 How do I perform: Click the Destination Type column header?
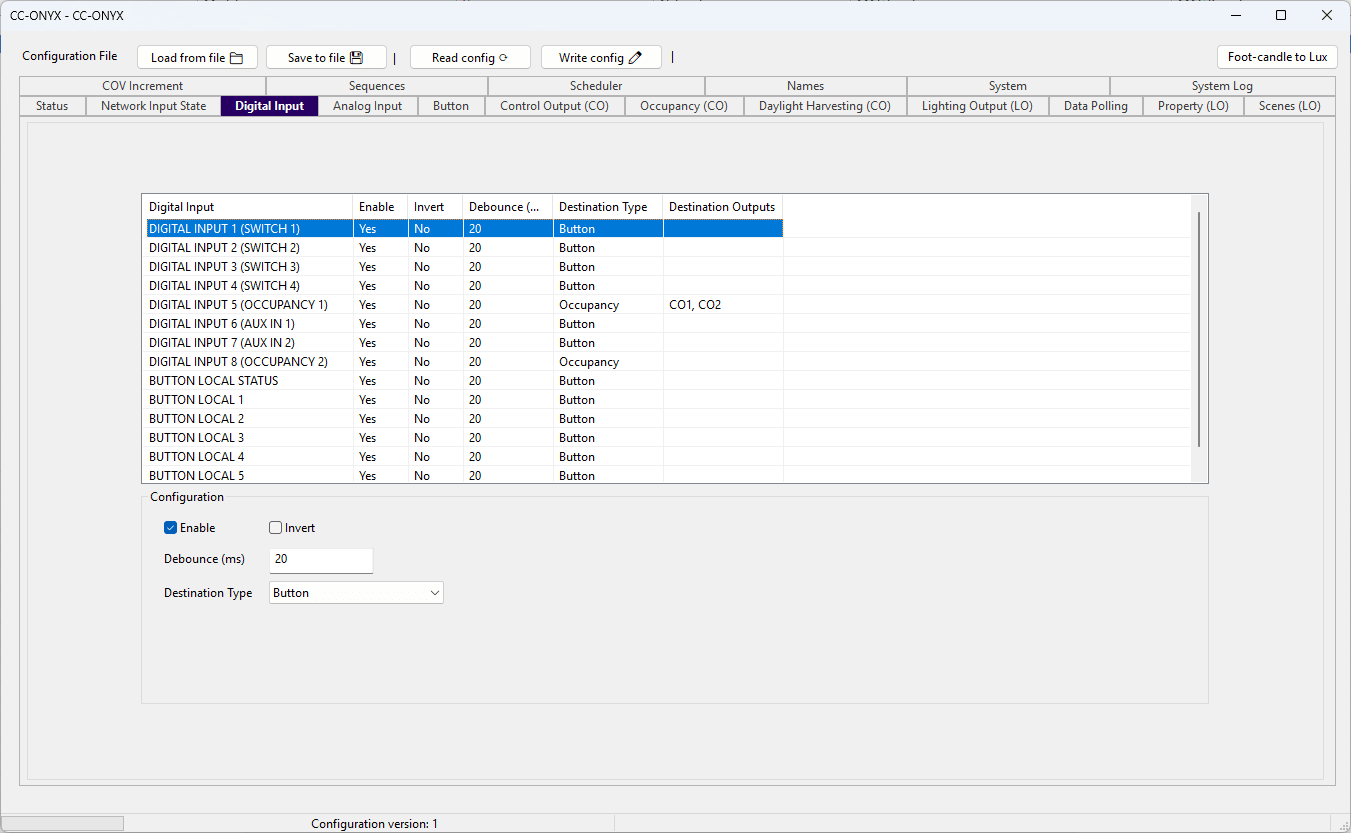[x=608, y=207]
